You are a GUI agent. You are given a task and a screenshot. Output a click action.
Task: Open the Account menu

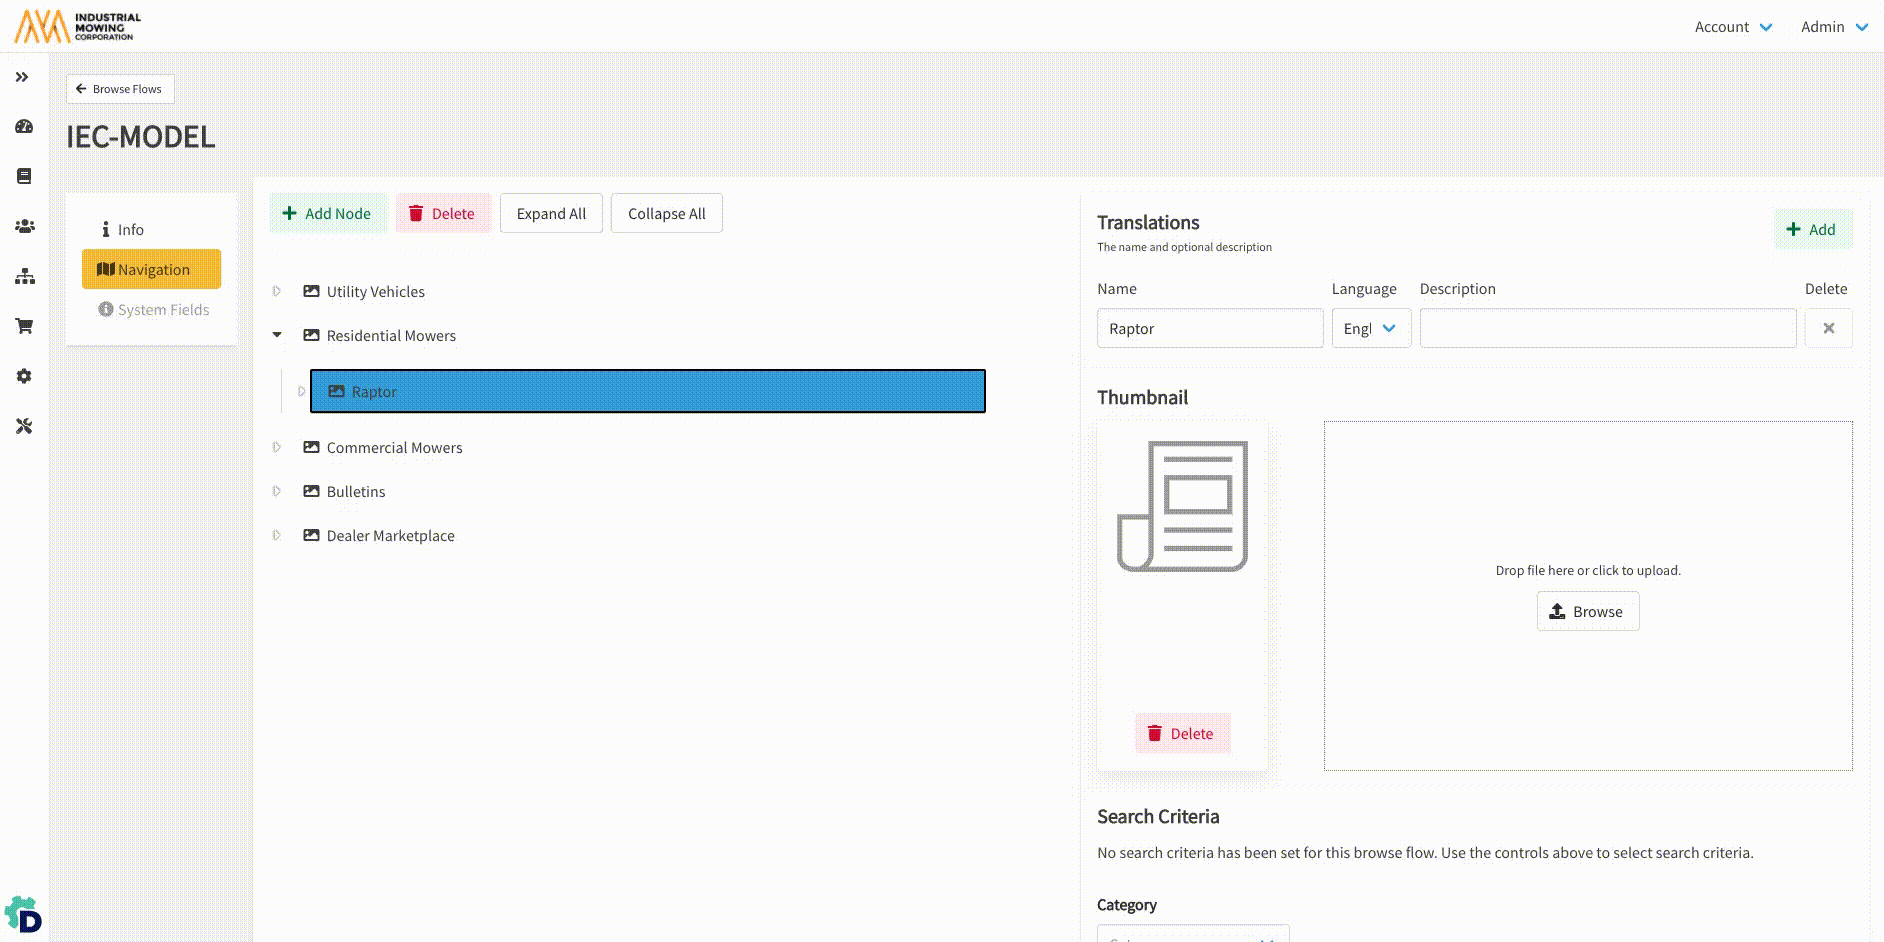pos(1732,27)
